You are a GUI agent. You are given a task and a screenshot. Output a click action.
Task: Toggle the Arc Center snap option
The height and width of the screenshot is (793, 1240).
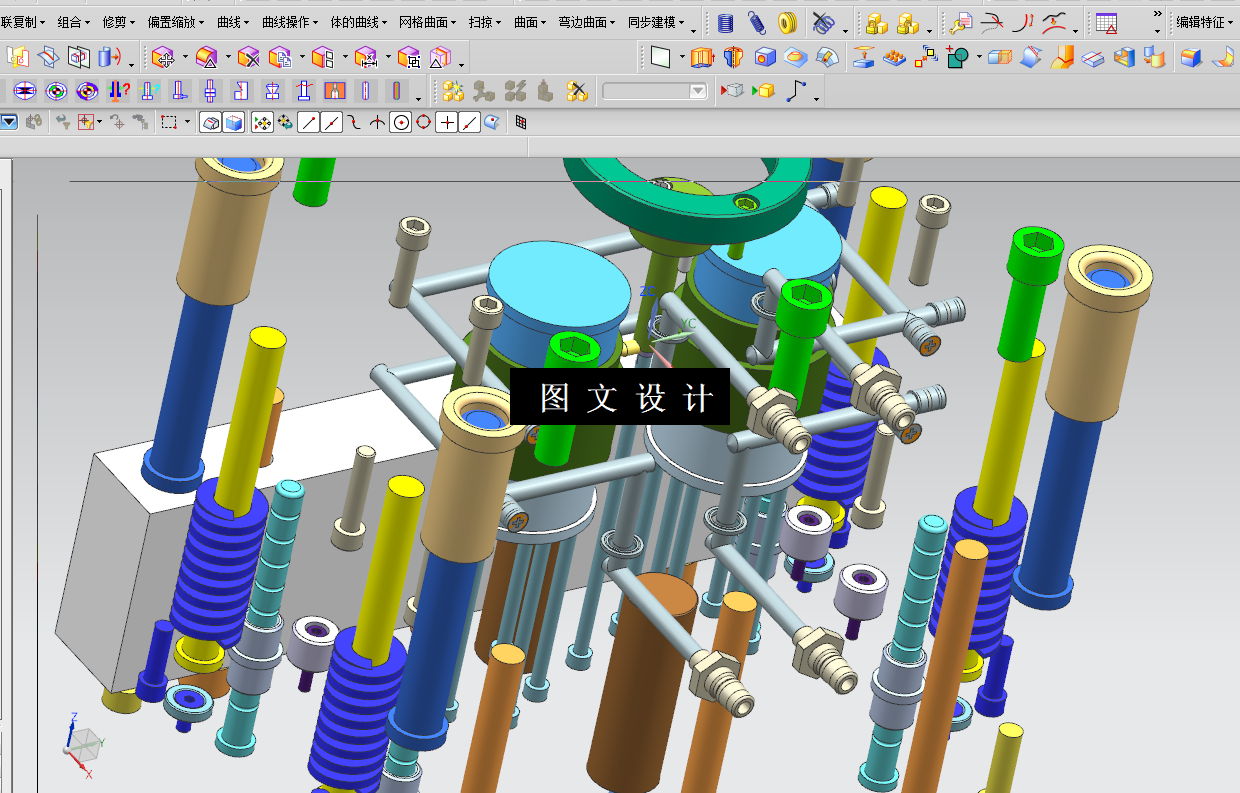click(x=401, y=123)
